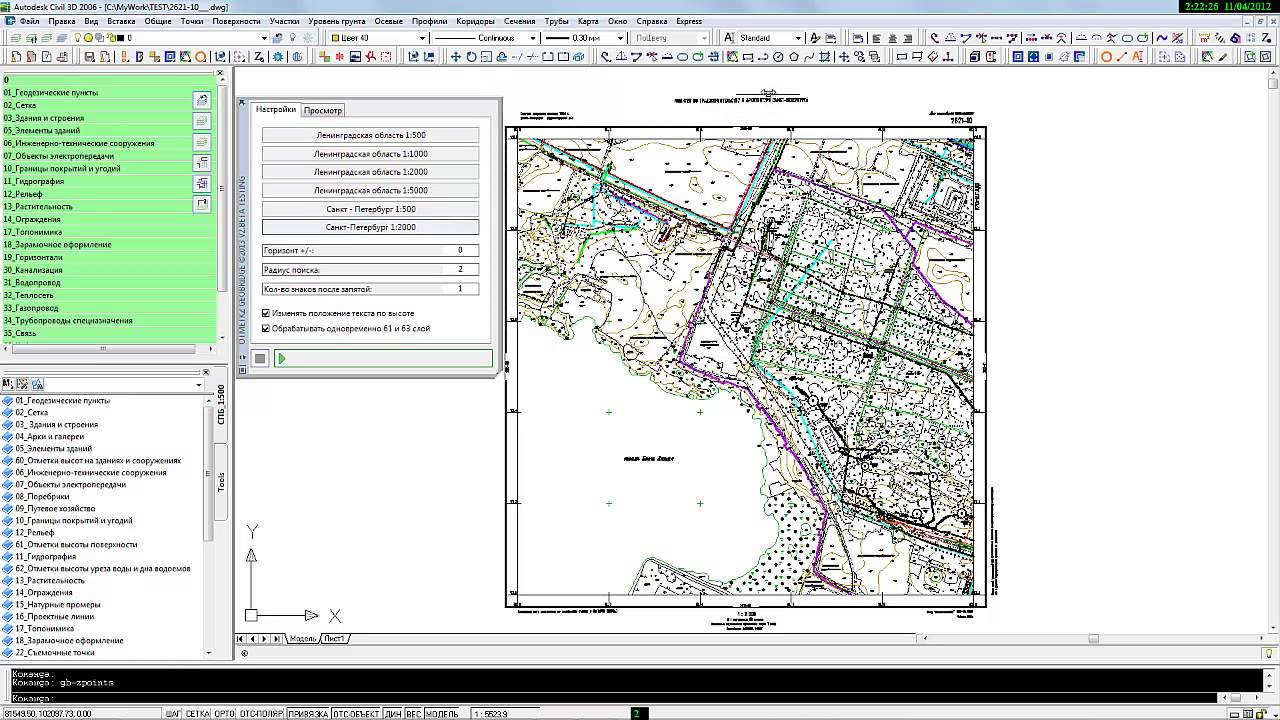Switch to the Просмотр tab

(322, 110)
